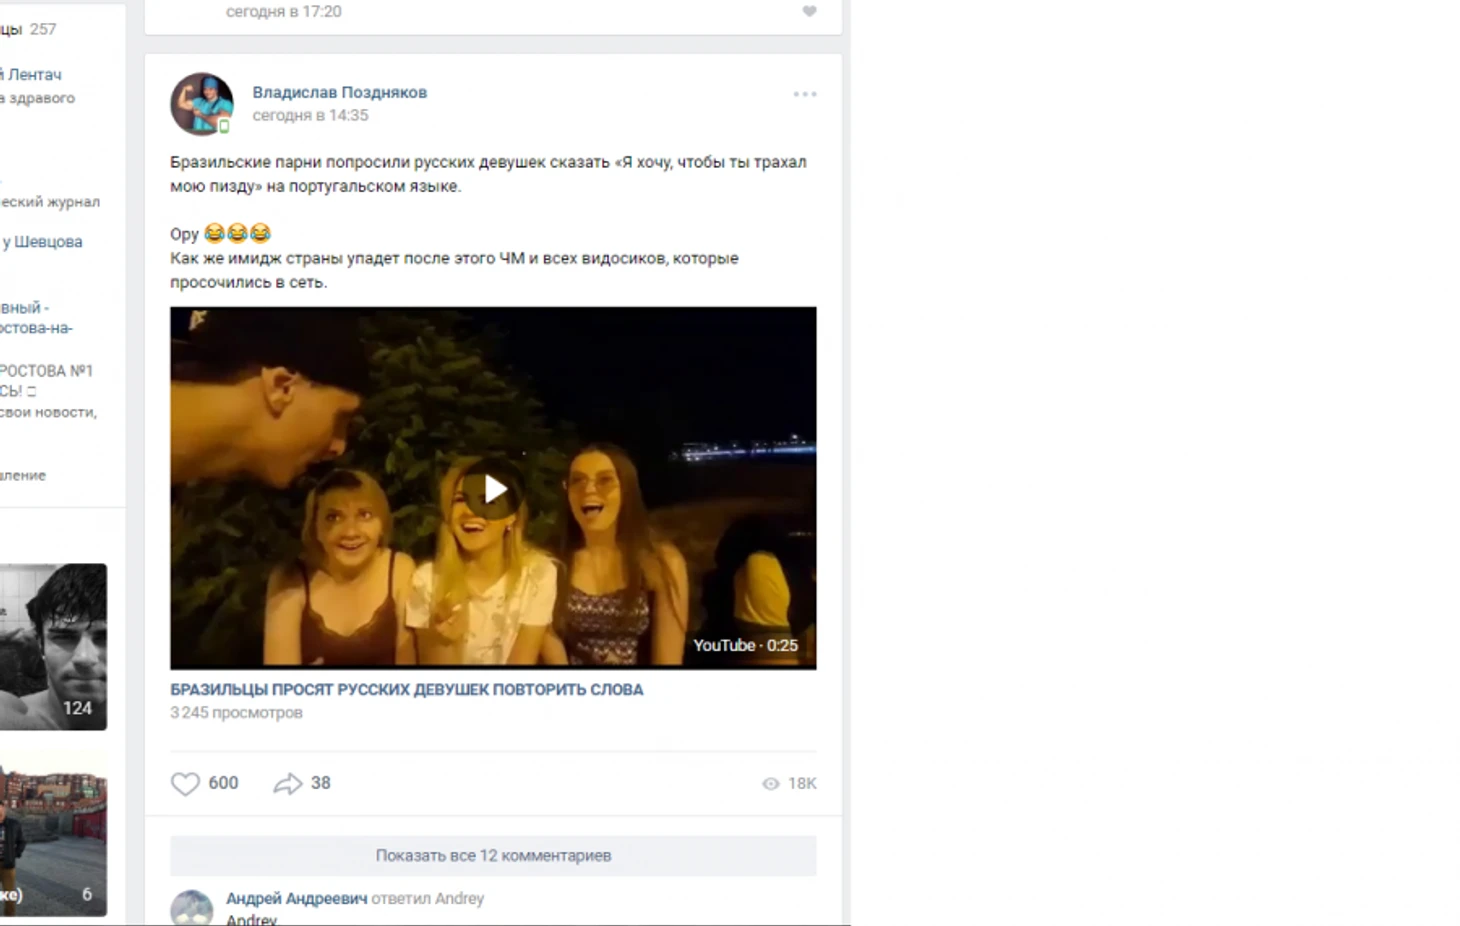Image resolution: width=1460 pixels, height=926 pixels.
Task: Click Андрей Андреевич's comment avatar
Action: pos(191,908)
